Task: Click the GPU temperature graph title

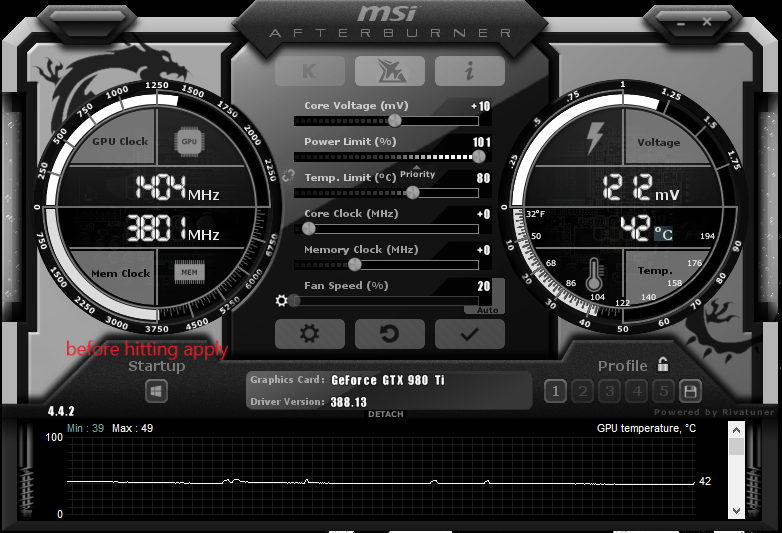Action: [x=646, y=428]
